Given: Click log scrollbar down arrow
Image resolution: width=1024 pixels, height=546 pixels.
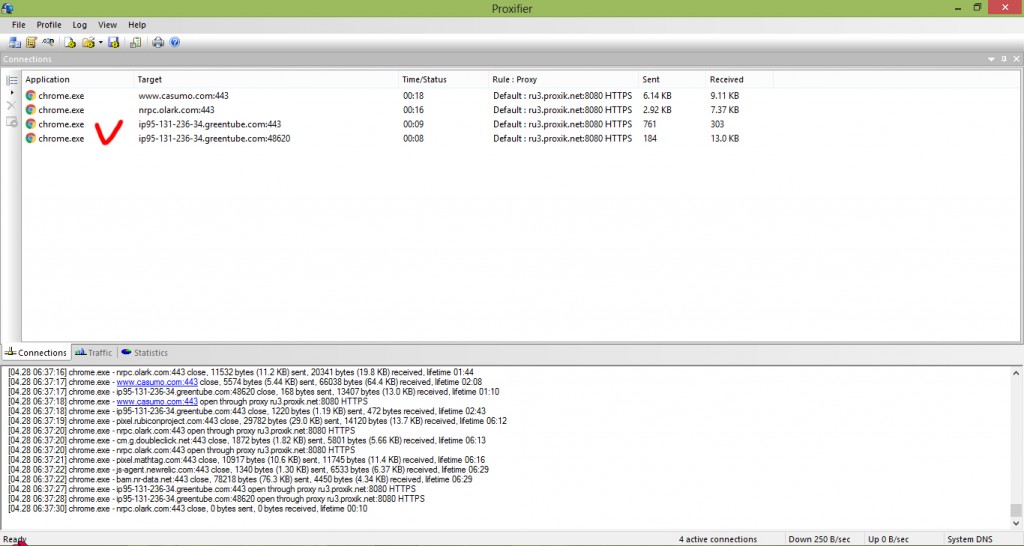Looking at the screenshot, I should (1016, 523).
